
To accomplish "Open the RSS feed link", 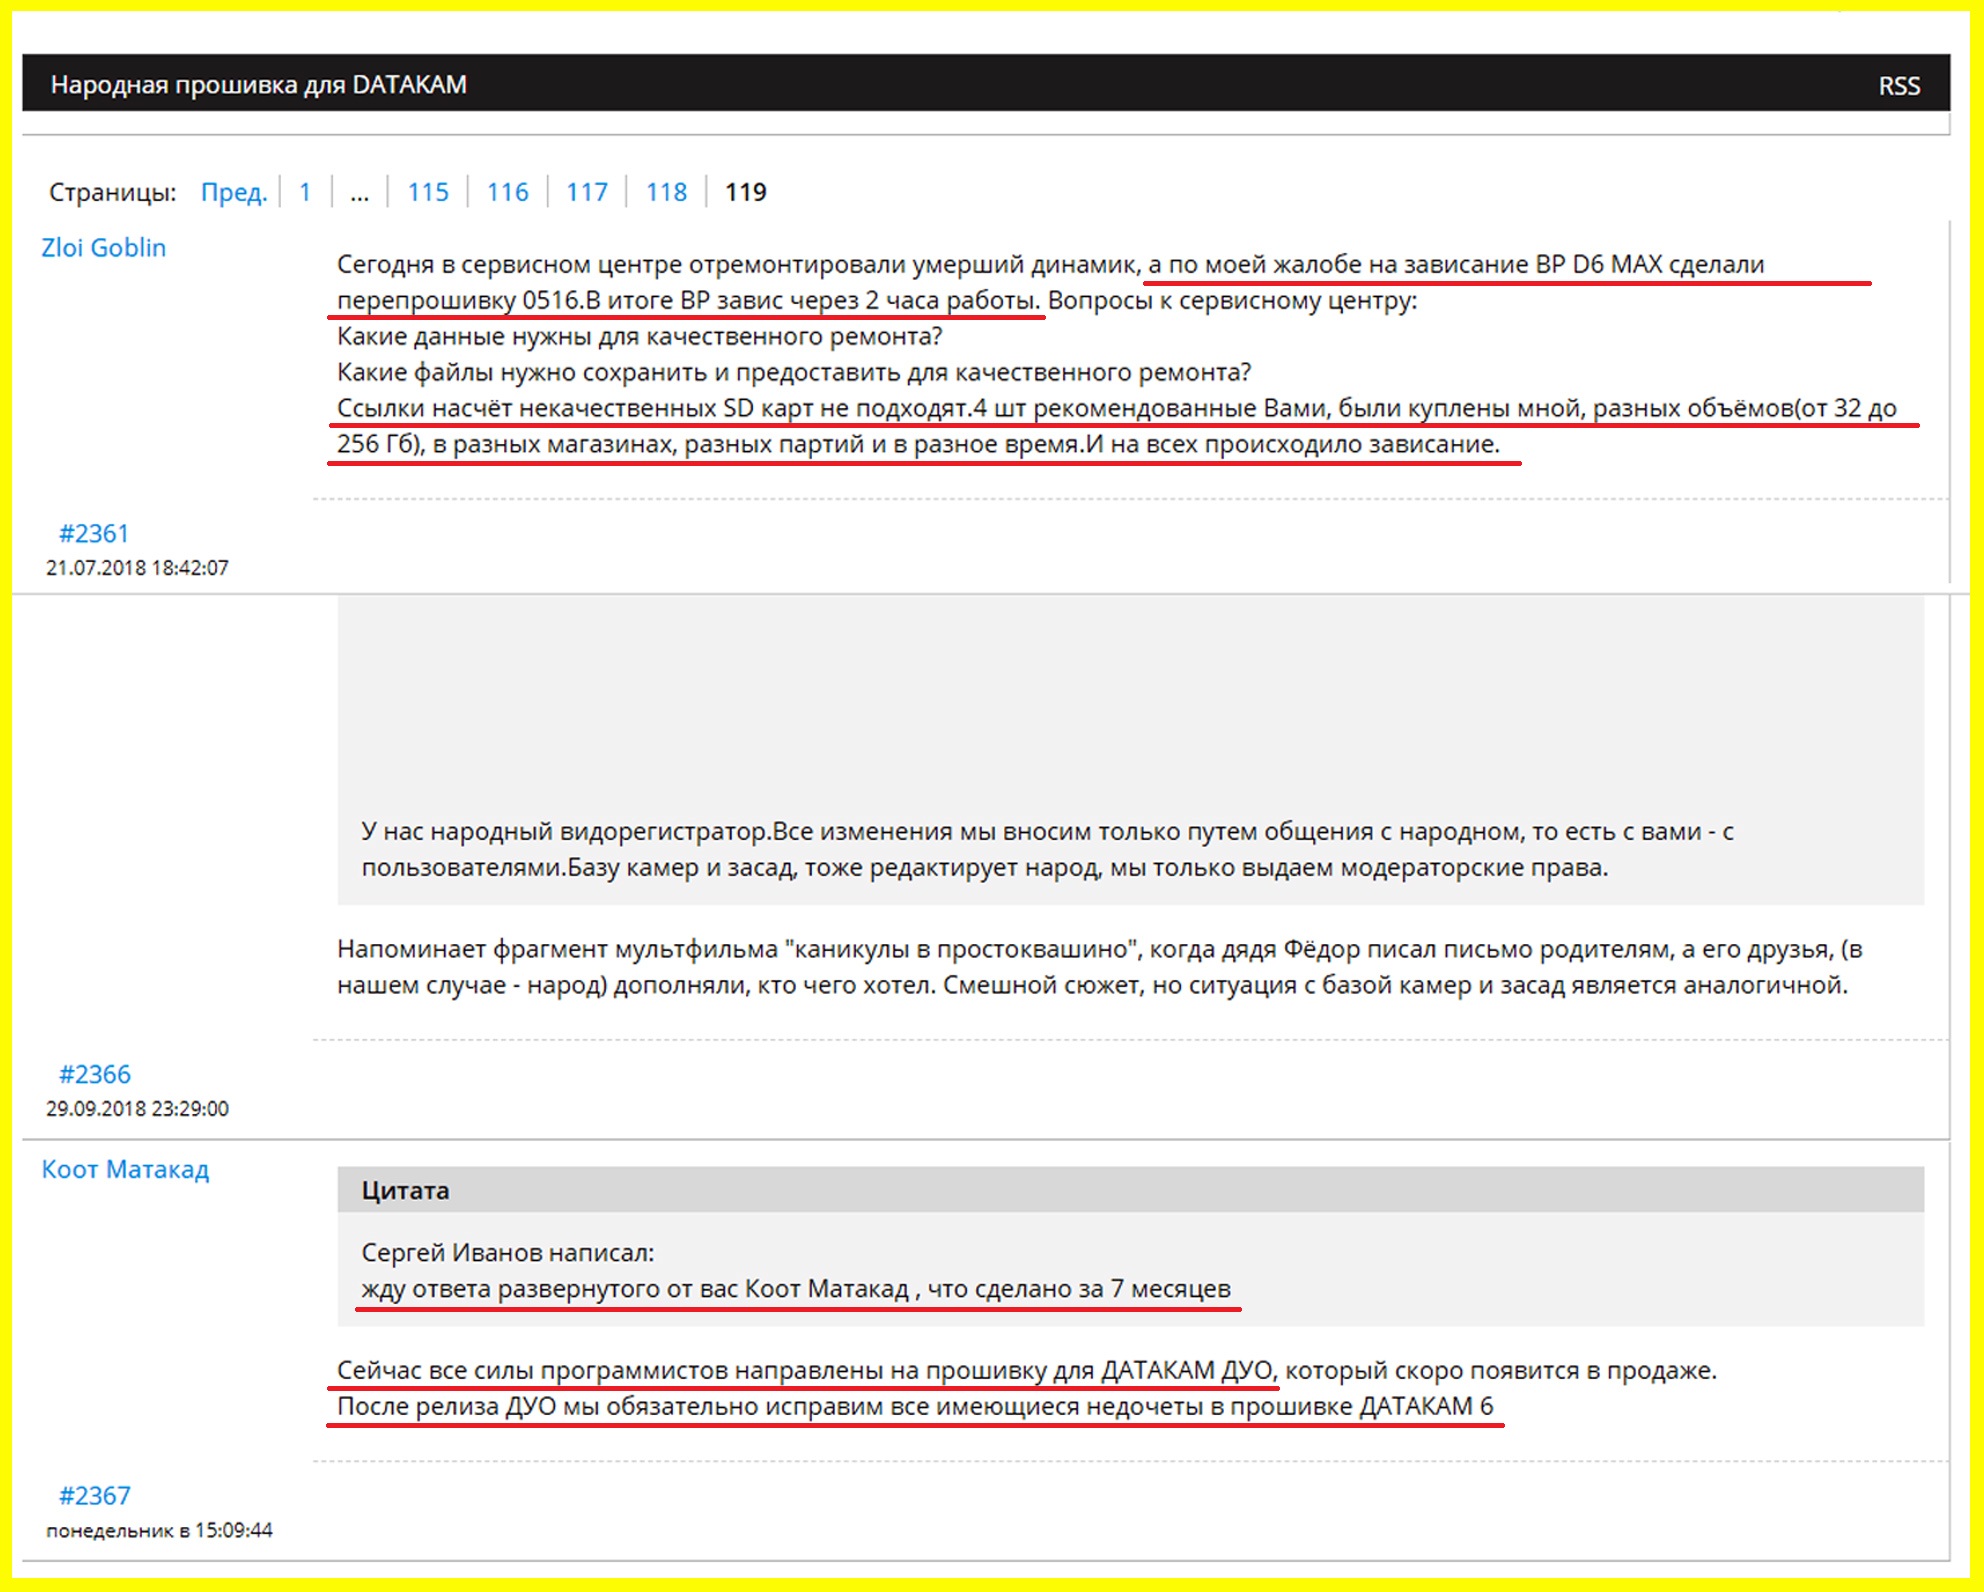I will [1898, 86].
